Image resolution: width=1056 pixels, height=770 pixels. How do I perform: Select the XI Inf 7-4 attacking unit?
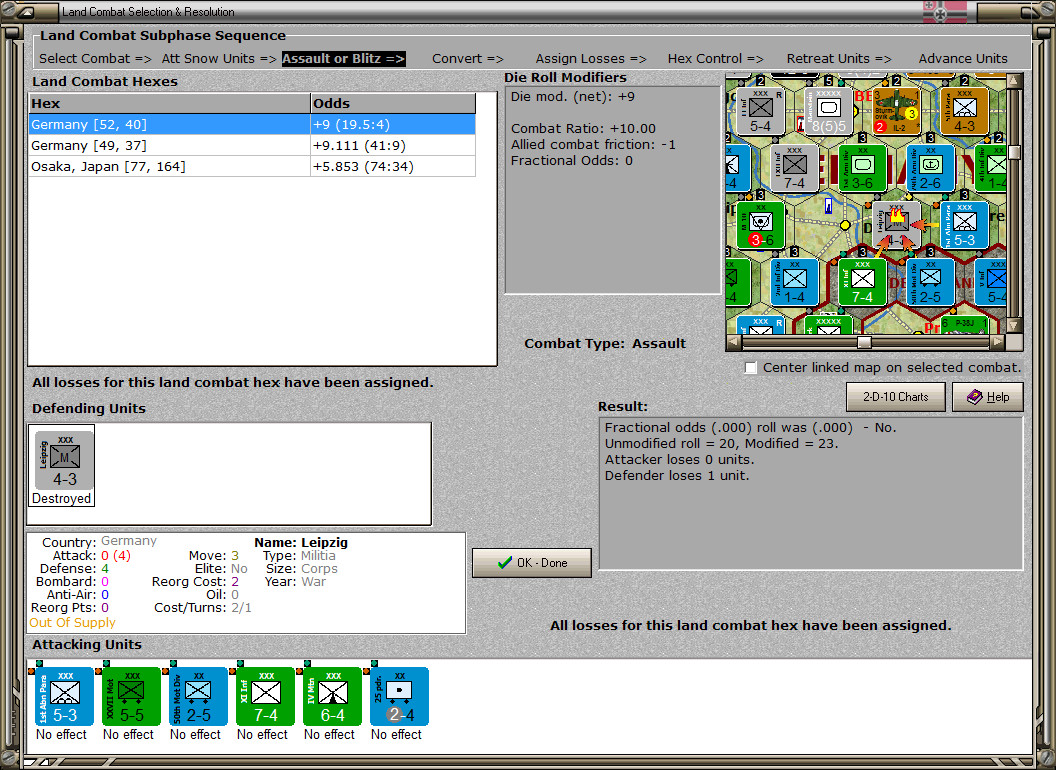point(265,696)
